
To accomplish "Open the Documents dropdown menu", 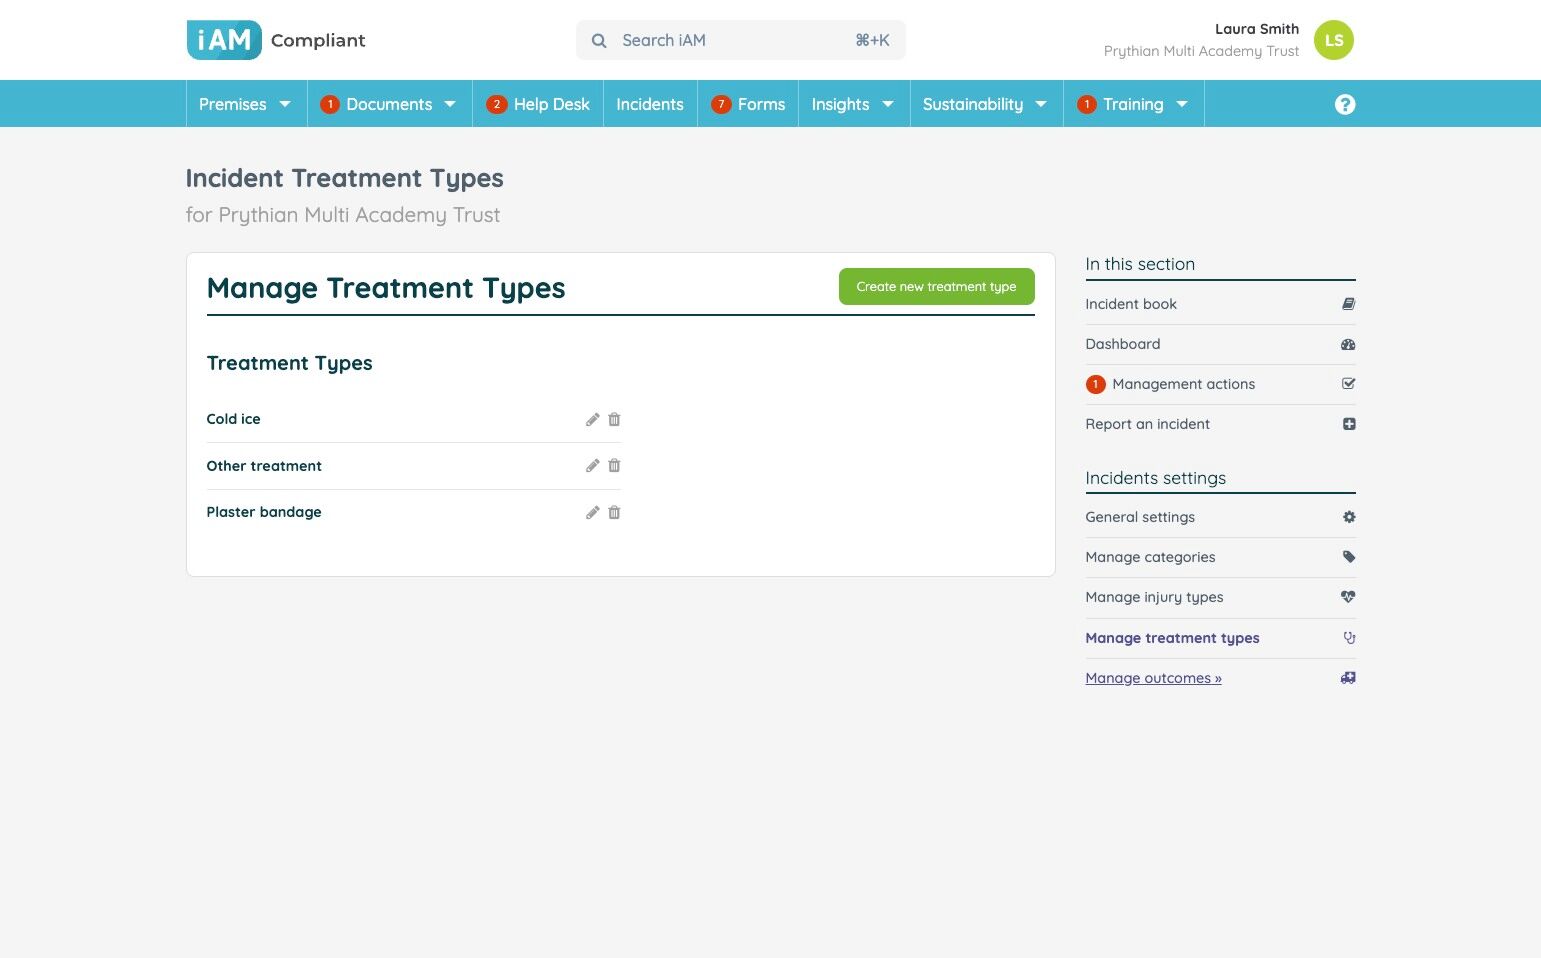I will click(x=389, y=104).
